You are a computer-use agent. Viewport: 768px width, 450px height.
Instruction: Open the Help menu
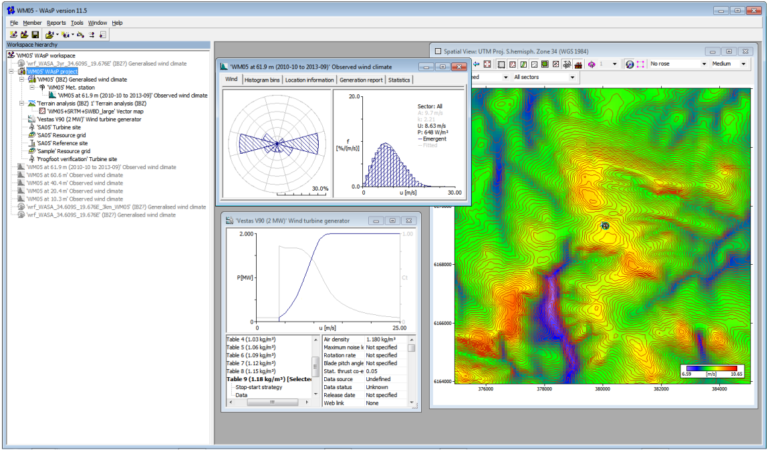point(117,23)
